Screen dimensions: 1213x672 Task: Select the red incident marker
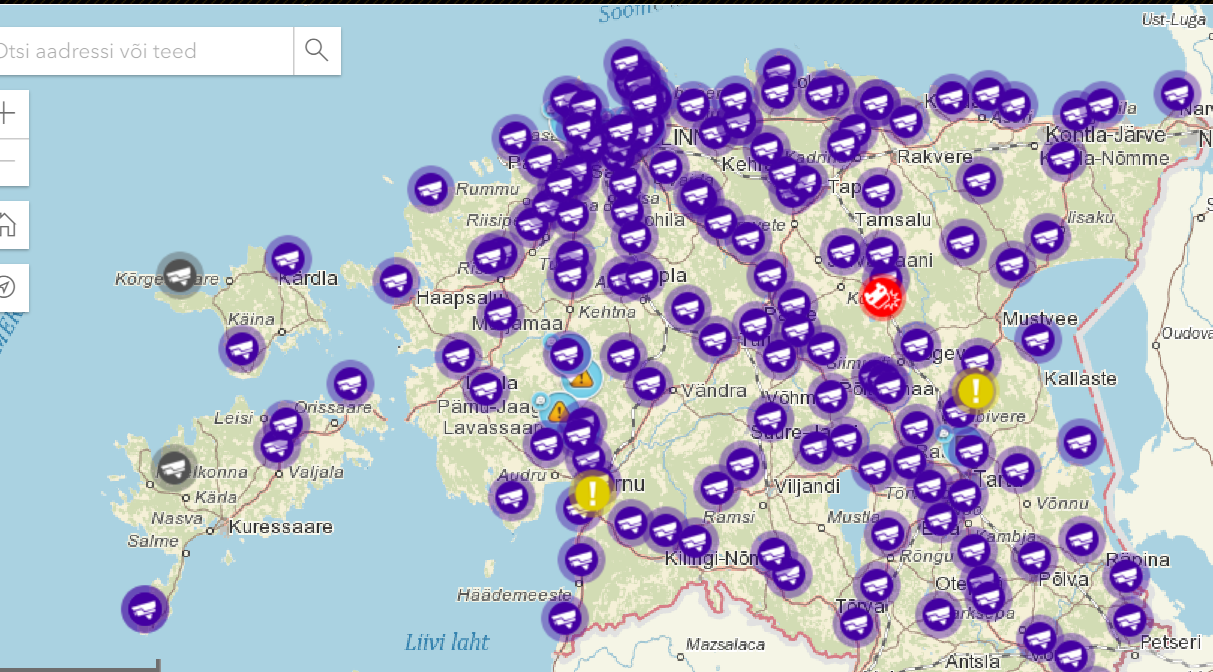882,296
